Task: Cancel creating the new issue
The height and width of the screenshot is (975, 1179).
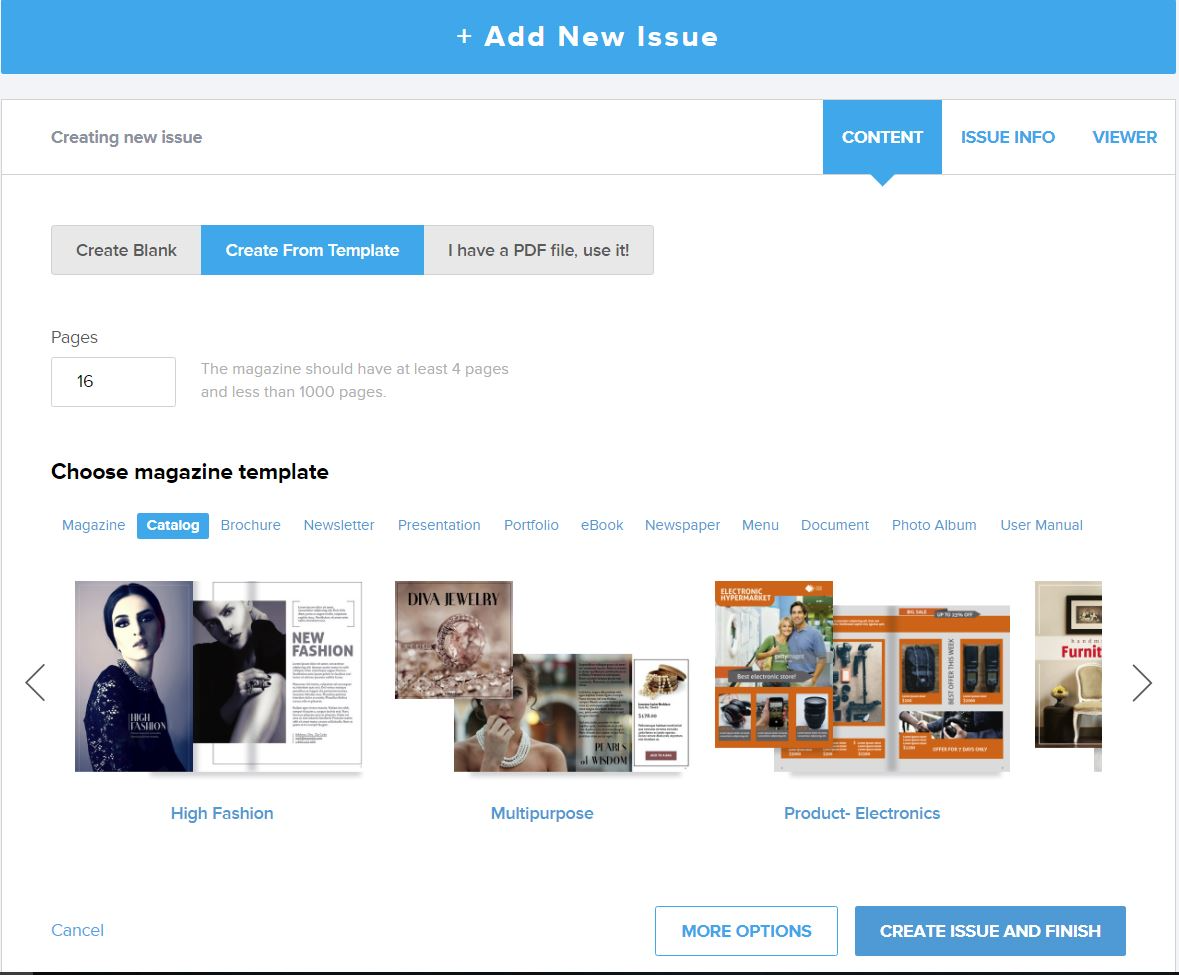Action: pos(77,930)
